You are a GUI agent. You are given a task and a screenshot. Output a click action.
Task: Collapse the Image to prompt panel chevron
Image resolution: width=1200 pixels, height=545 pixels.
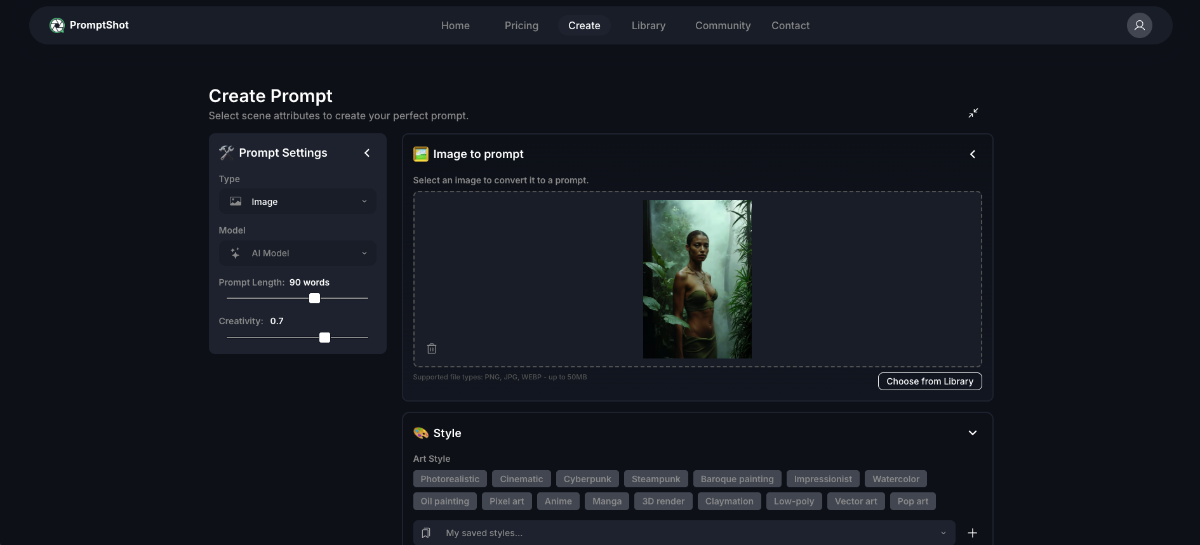tap(972, 154)
